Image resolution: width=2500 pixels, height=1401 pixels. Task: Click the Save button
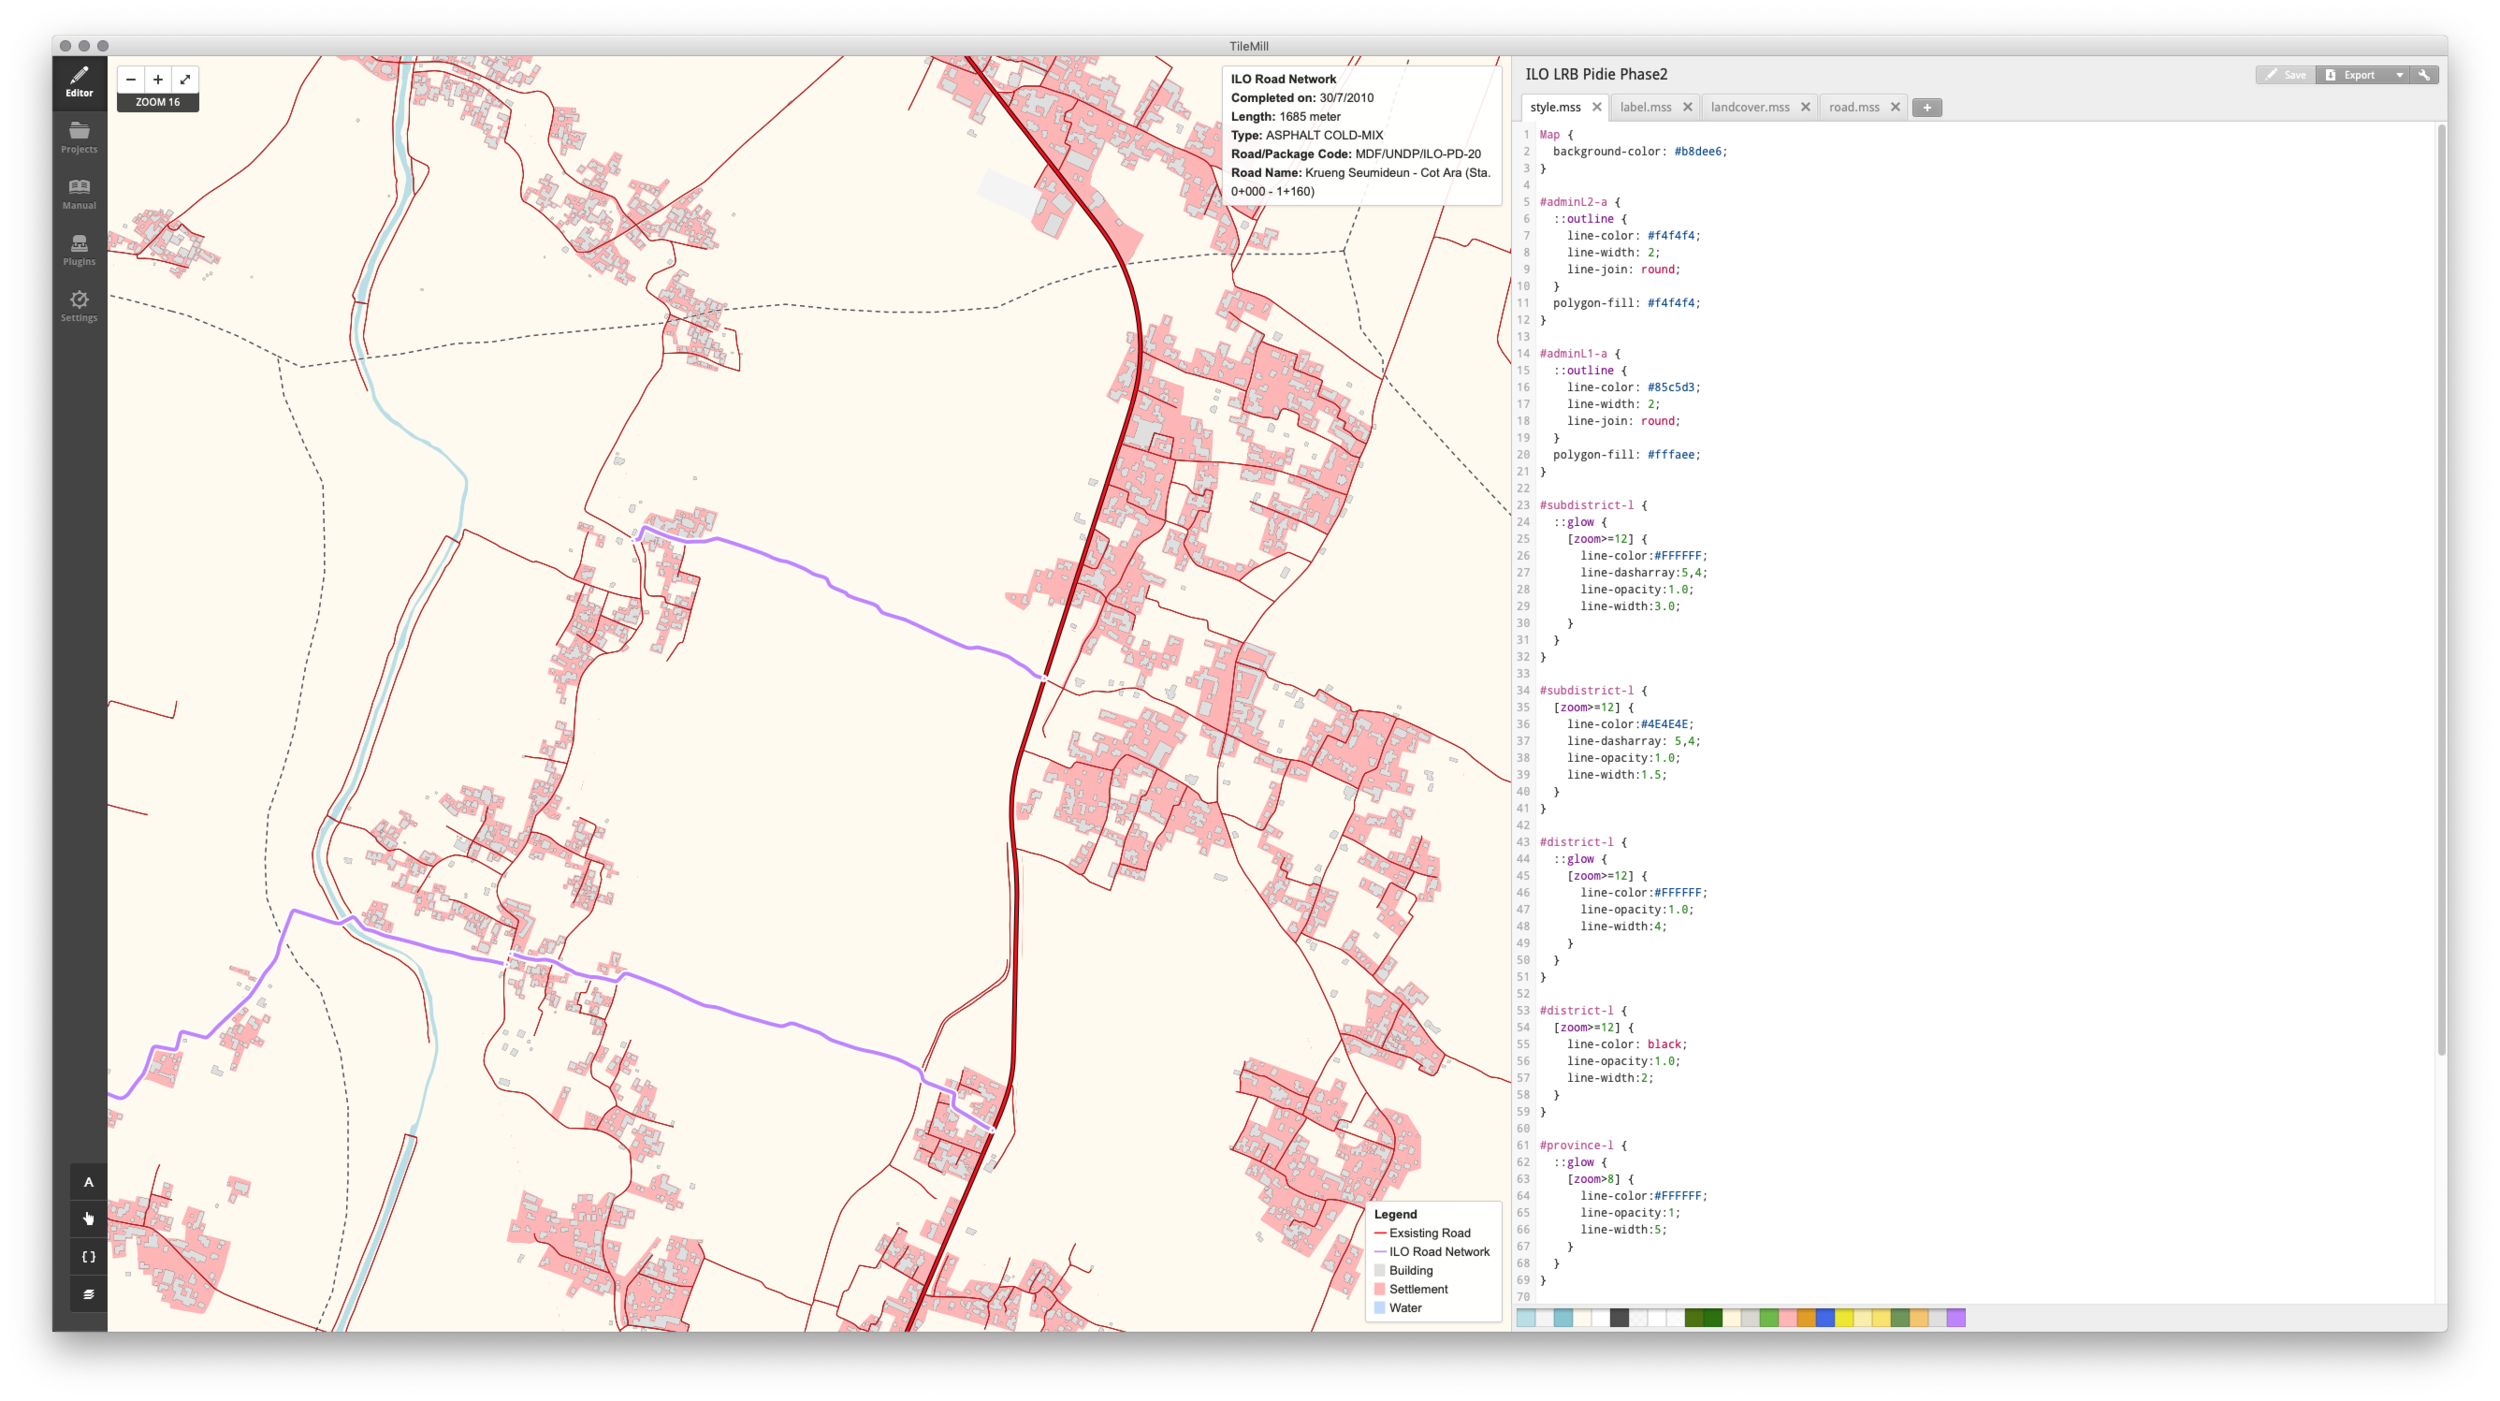click(2286, 75)
